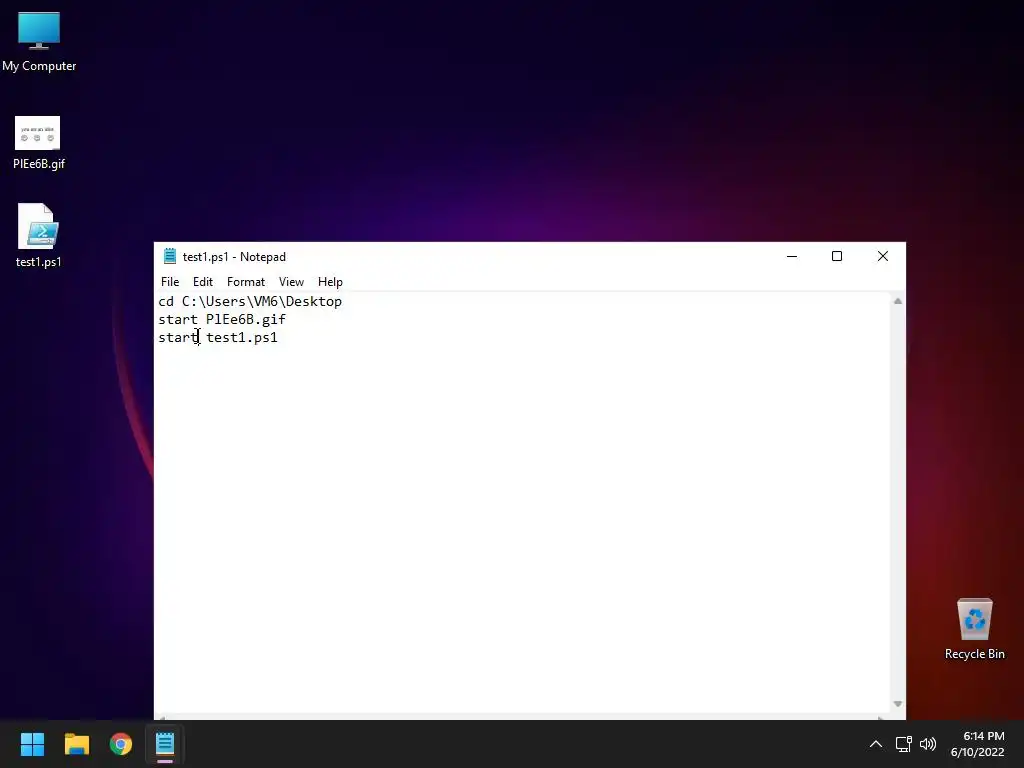Image resolution: width=1024 pixels, height=768 pixels.
Task: Place cursor in 'cd C:\Users\VM6\Desktop' line
Action: pos(250,301)
